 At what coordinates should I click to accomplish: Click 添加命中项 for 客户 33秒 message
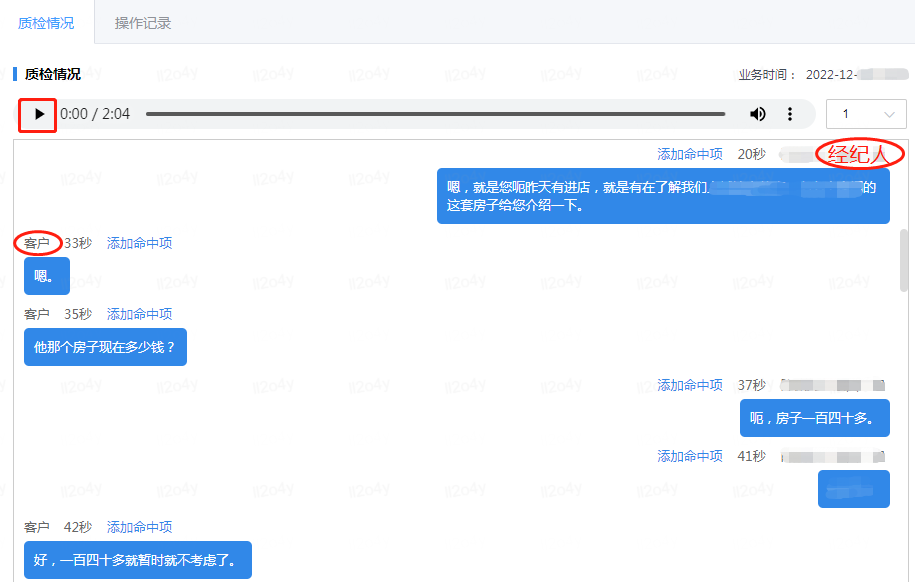coord(139,243)
